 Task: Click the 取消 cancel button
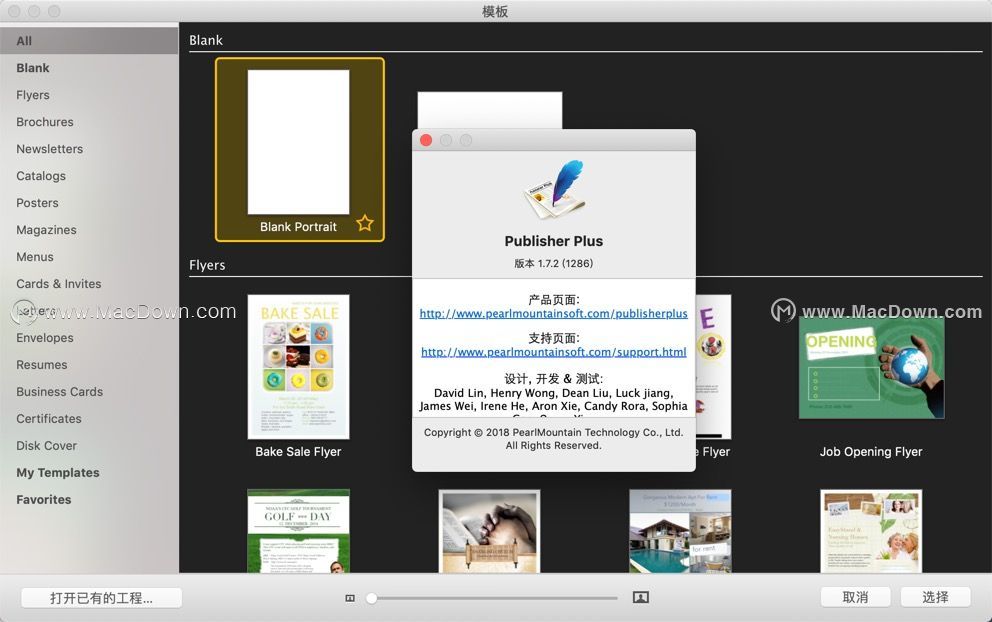pyautogui.click(x=855, y=597)
